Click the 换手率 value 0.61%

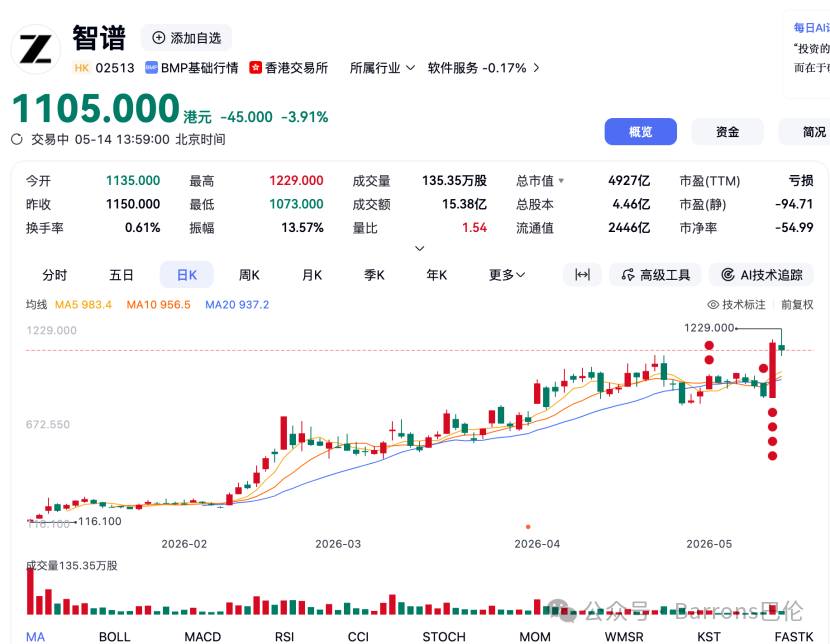[x=142, y=228]
